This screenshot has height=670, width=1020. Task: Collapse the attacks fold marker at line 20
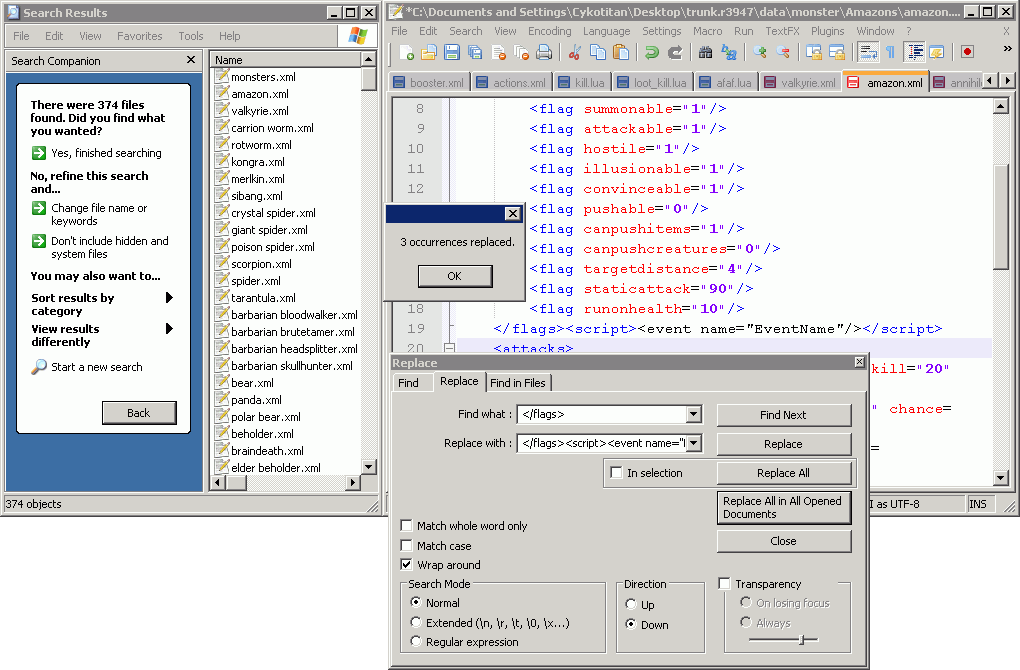449,348
